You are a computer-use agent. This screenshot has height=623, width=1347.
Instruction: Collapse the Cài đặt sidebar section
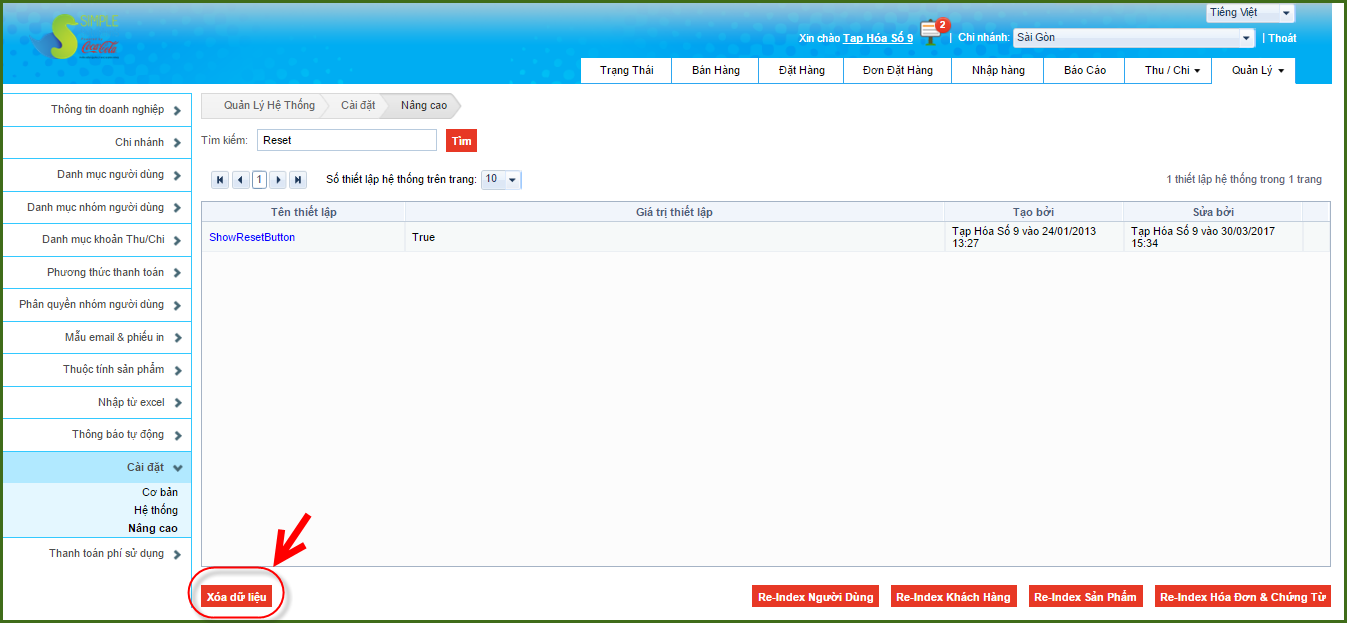[x=177, y=467]
